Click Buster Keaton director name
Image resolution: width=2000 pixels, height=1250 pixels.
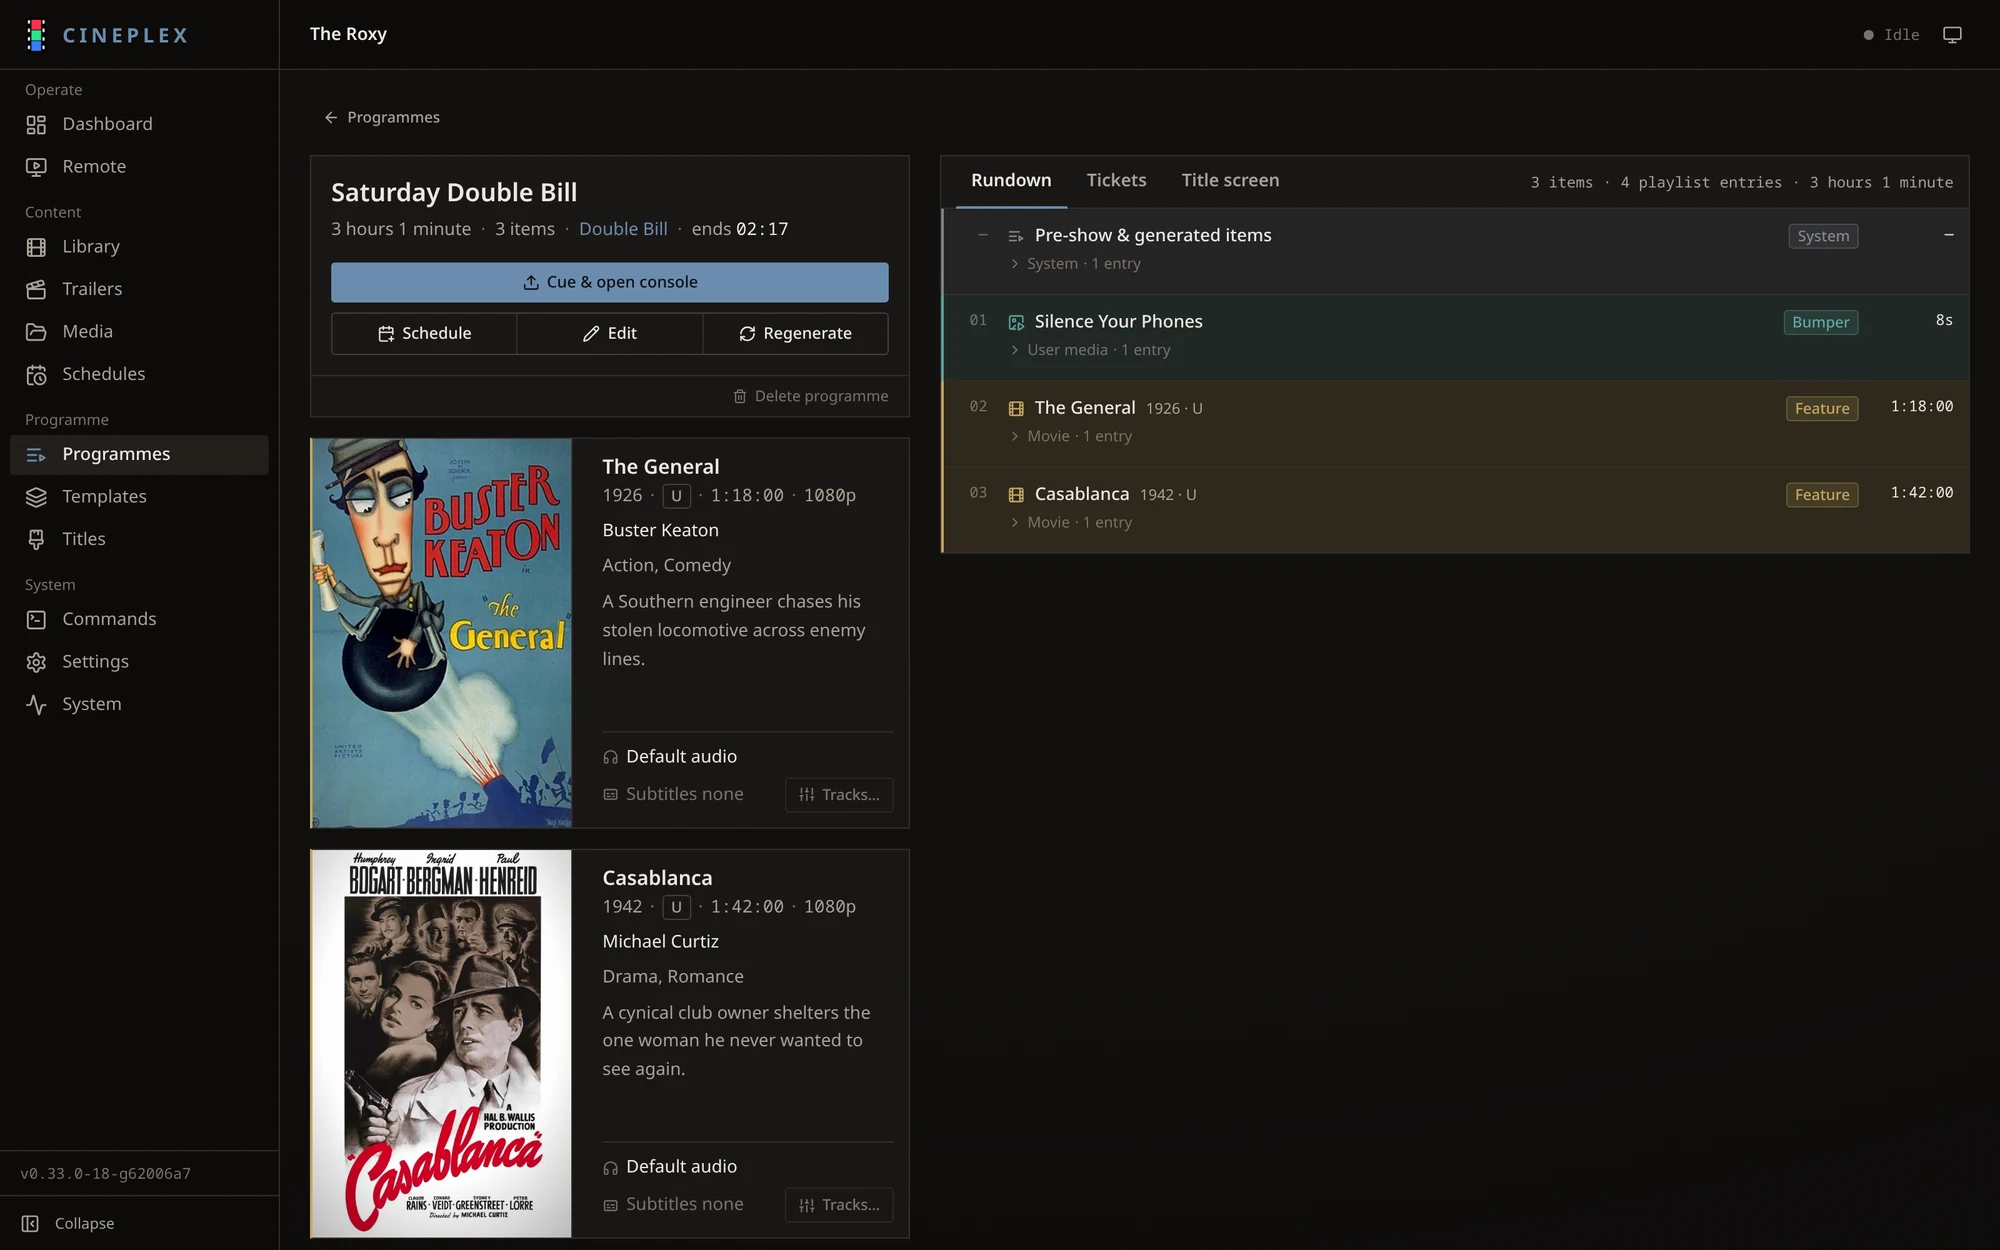click(660, 531)
